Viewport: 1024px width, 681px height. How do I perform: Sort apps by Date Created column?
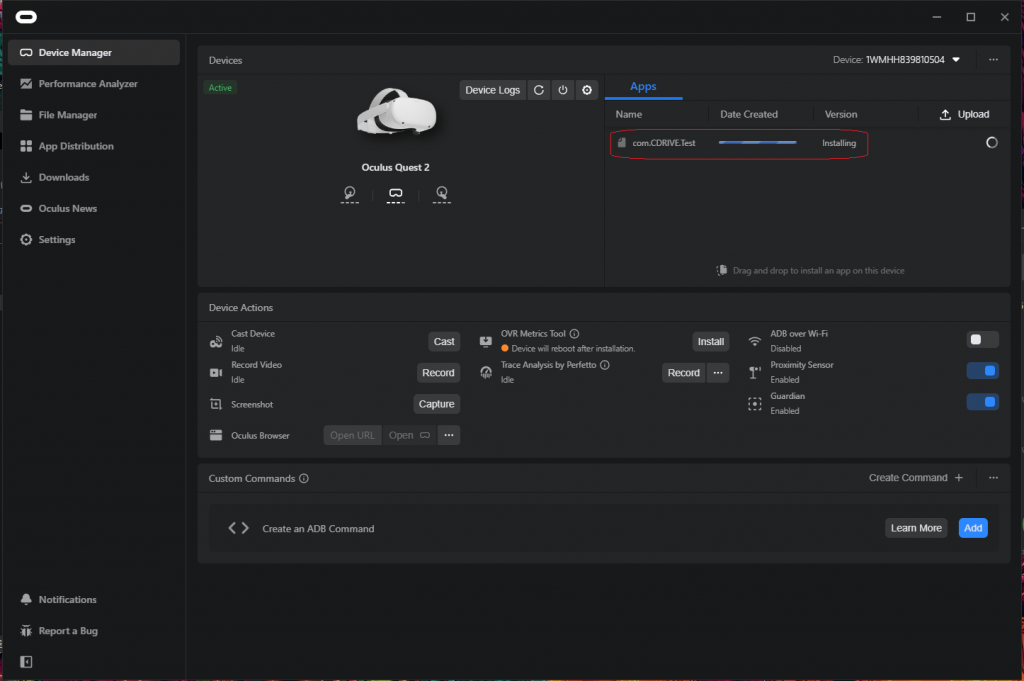(x=749, y=114)
